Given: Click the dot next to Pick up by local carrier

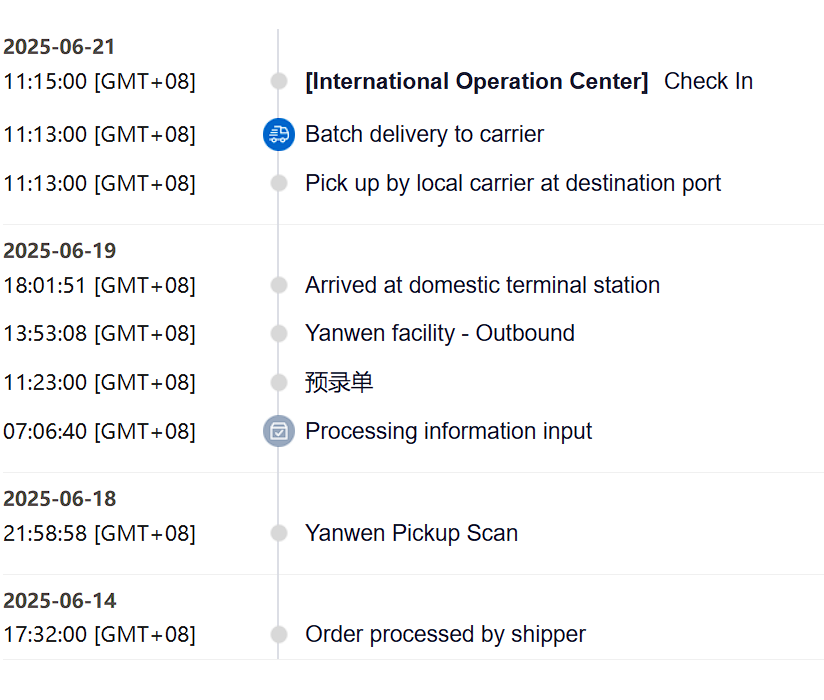Looking at the screenshot, I should (x=279, y=183).
